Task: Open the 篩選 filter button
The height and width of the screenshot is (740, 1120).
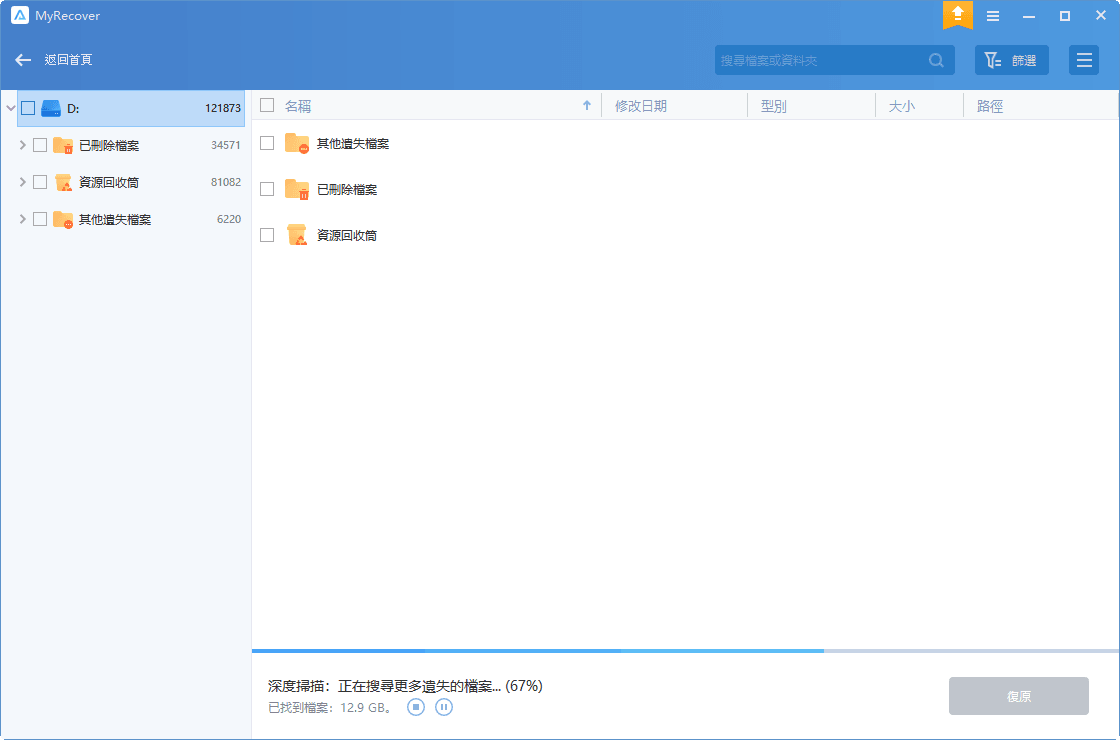Action: point(1011,60)
